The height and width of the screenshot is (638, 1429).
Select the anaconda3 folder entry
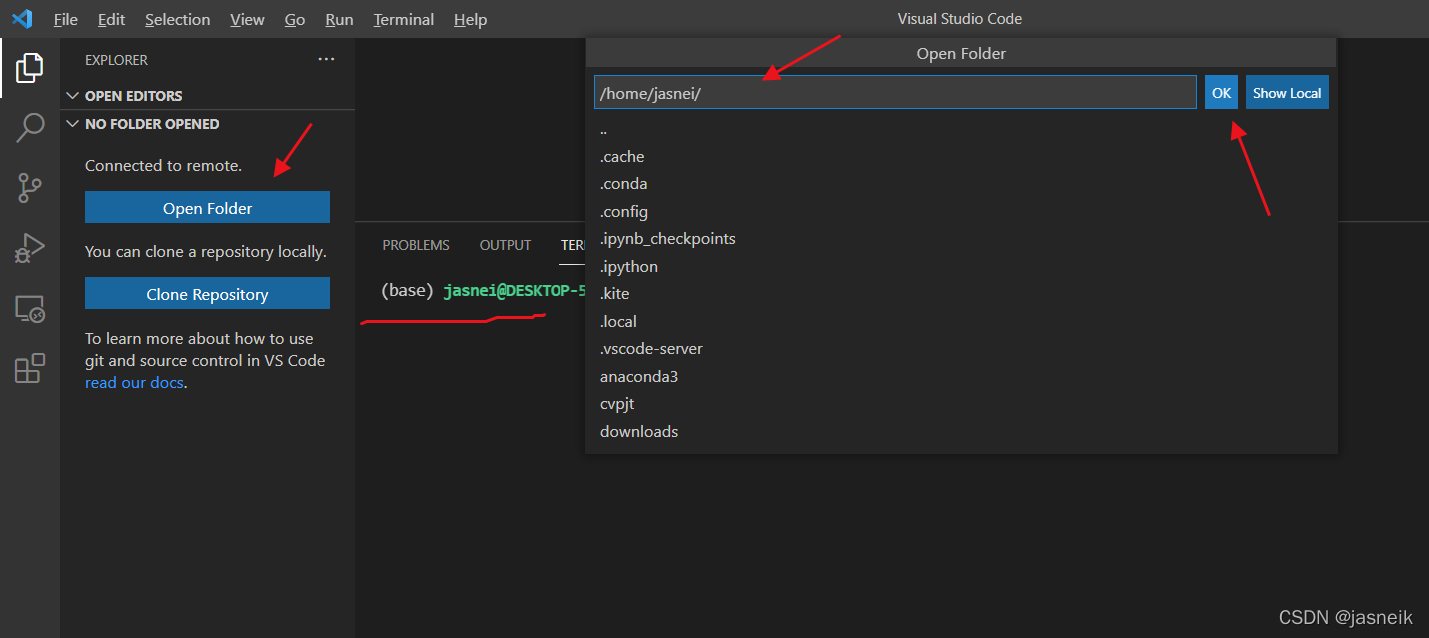961,377
